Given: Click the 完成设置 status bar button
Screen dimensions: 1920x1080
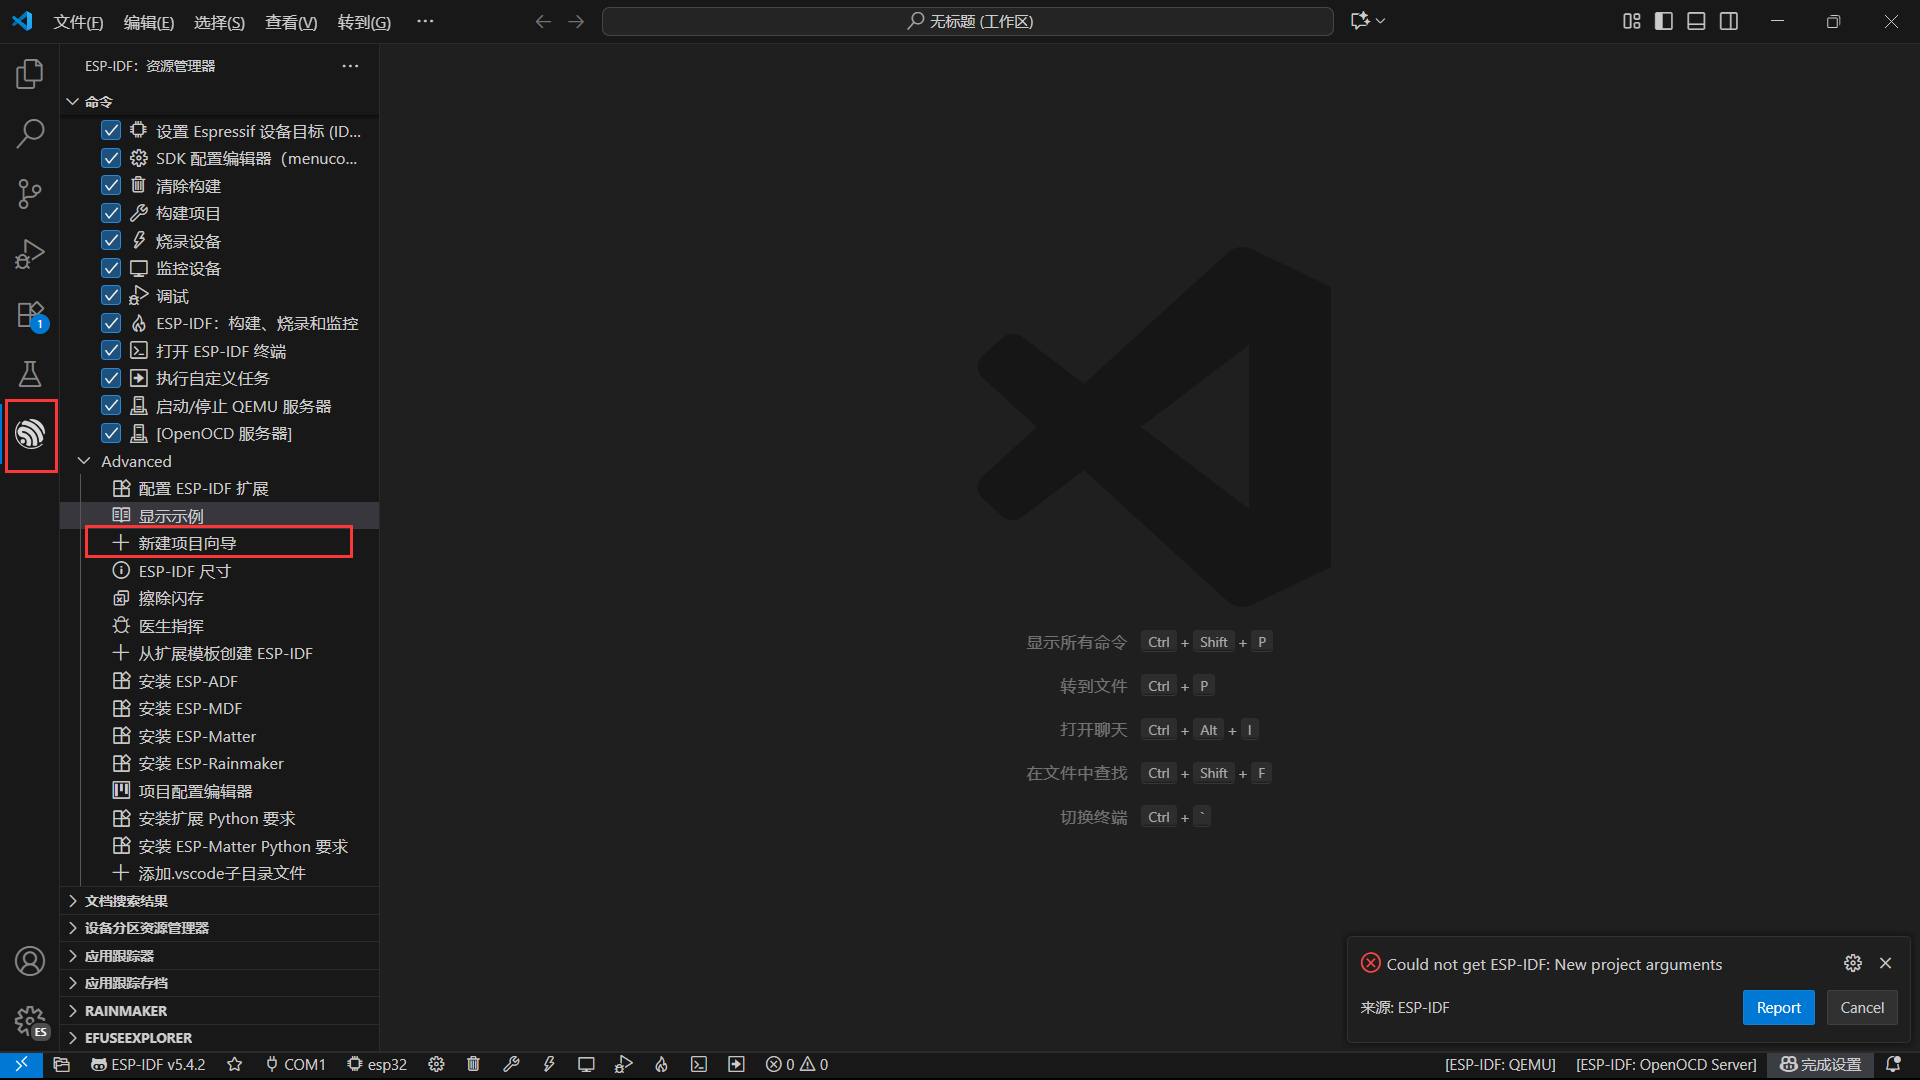Looking at the screenshot, I should coord(1821,1065).
